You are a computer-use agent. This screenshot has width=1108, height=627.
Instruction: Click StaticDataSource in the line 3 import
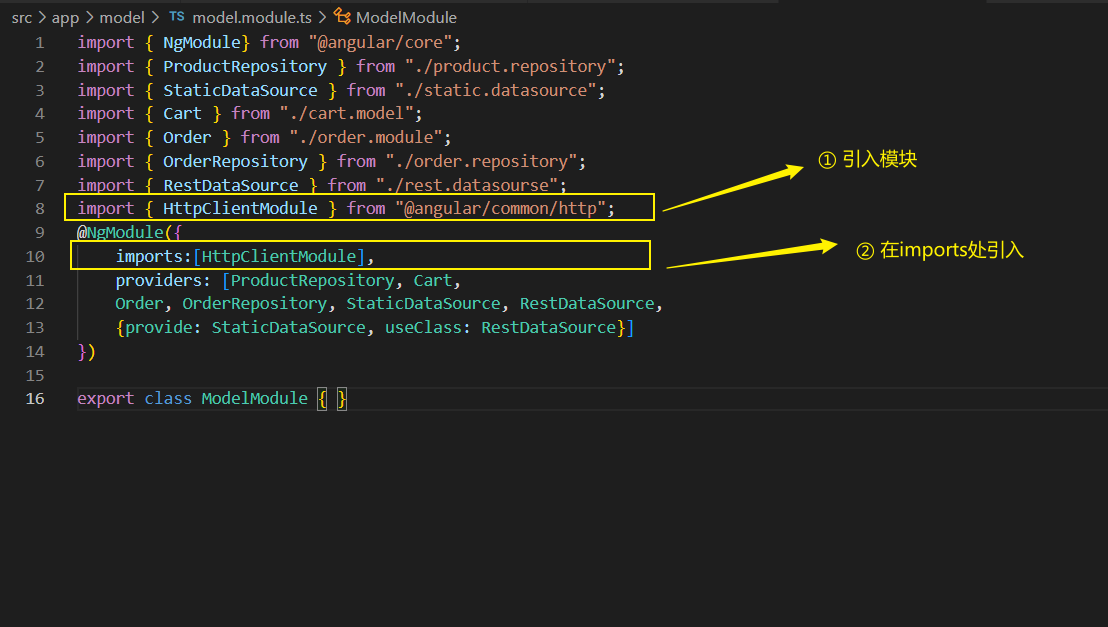(x=240, y=90)
